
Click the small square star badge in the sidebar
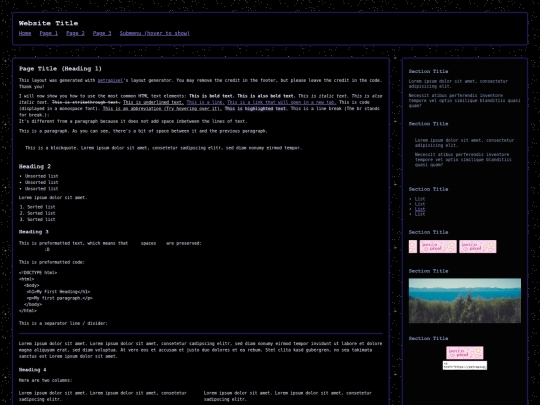tap(413, 247)
